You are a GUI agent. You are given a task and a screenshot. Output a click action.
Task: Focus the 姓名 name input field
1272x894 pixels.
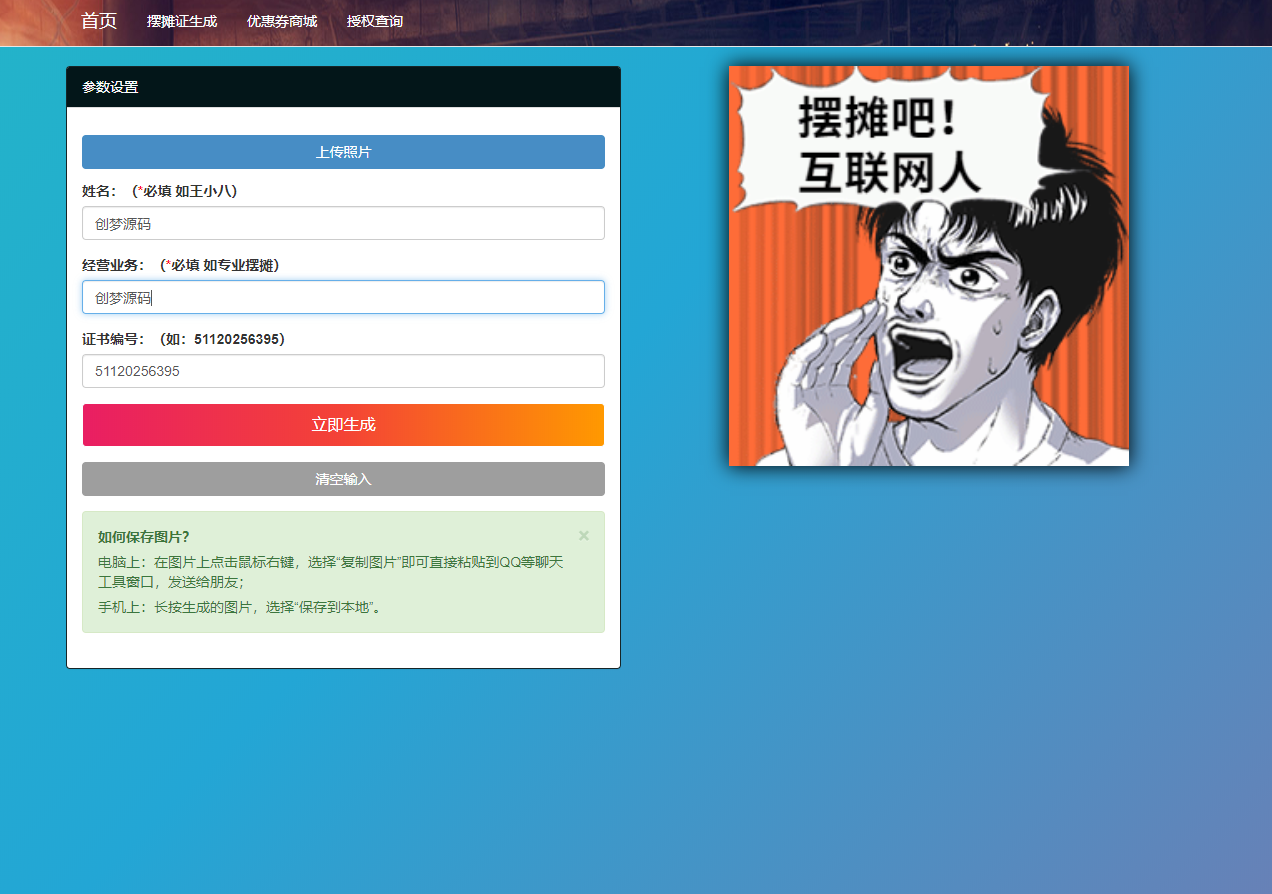343,223
